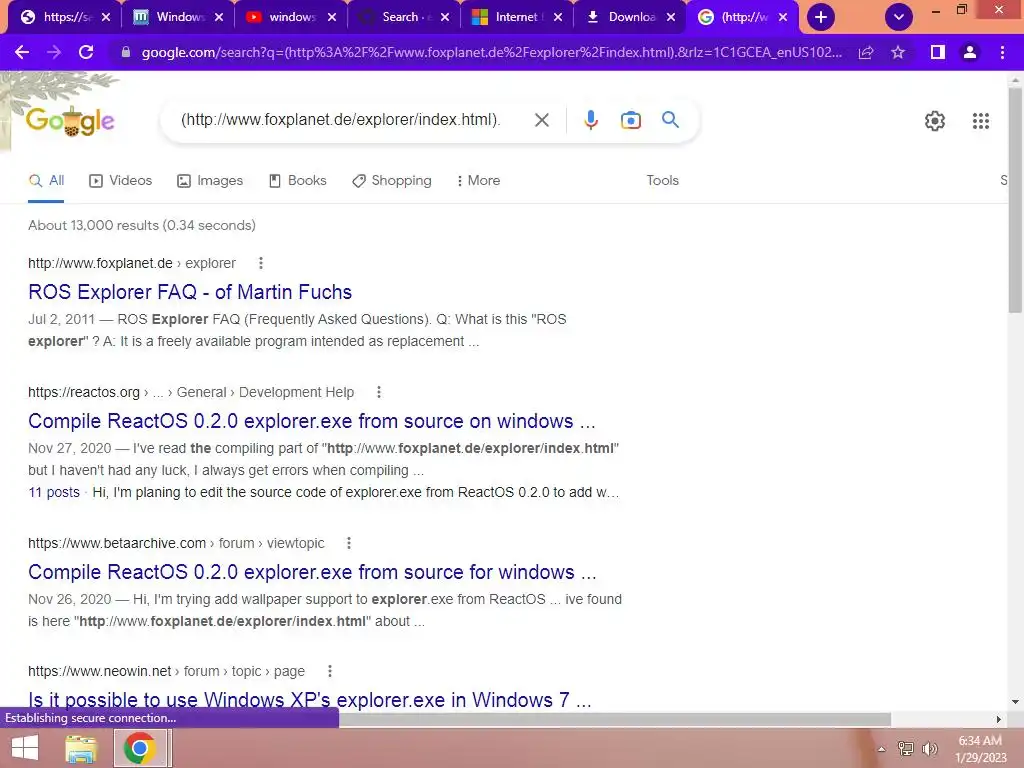Image resolution: width=1024 pixels, height=768 pixels.
Task: Search by image with camera icon
Action: tap(630, 120)
